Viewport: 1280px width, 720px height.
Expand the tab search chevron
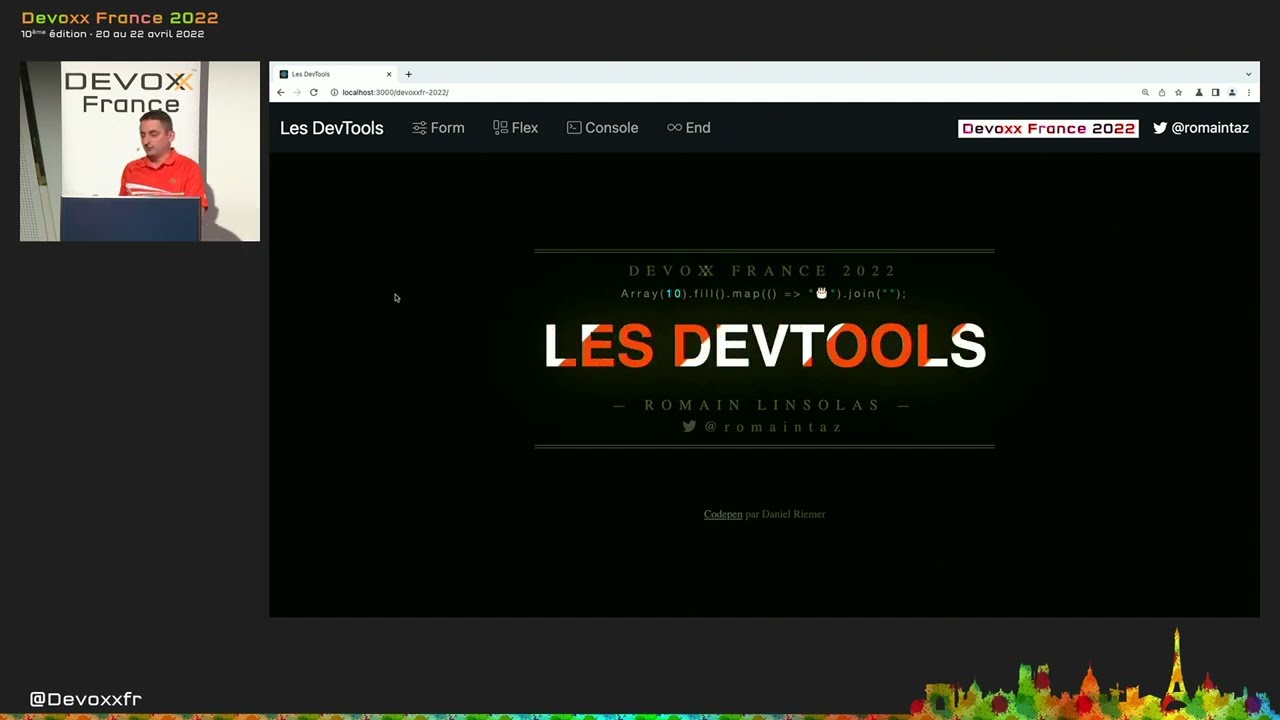pyautogui.click(x=1248, y=74)
